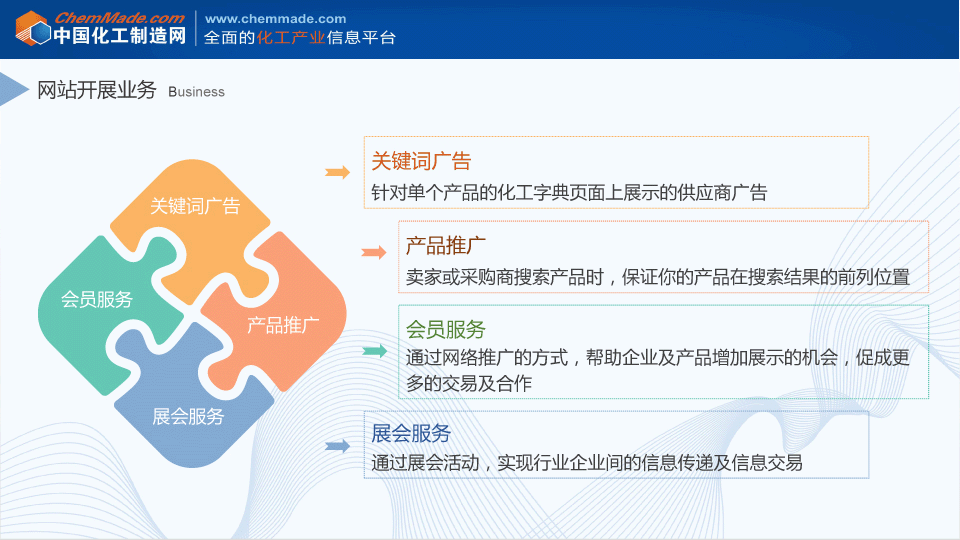This screenshot has width=960, height=540.
Task: Click the blue 展会服务 card heading
Action: click(x=411, y=433)
